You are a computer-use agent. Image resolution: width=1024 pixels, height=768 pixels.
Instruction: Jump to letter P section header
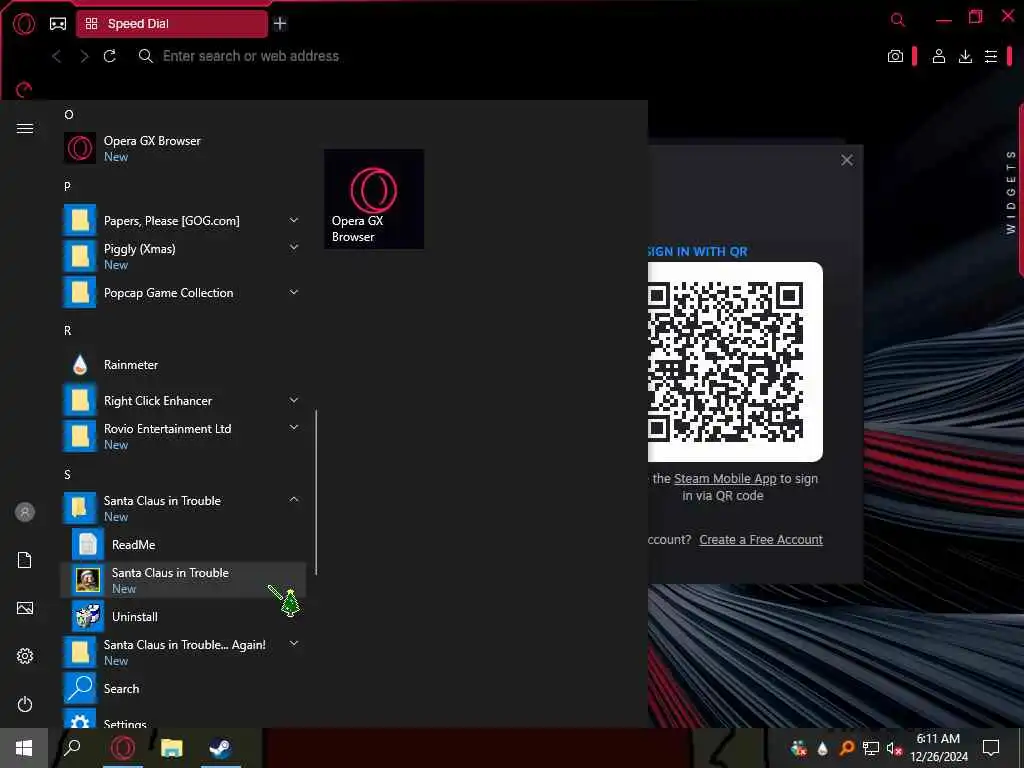click(67, 187)
